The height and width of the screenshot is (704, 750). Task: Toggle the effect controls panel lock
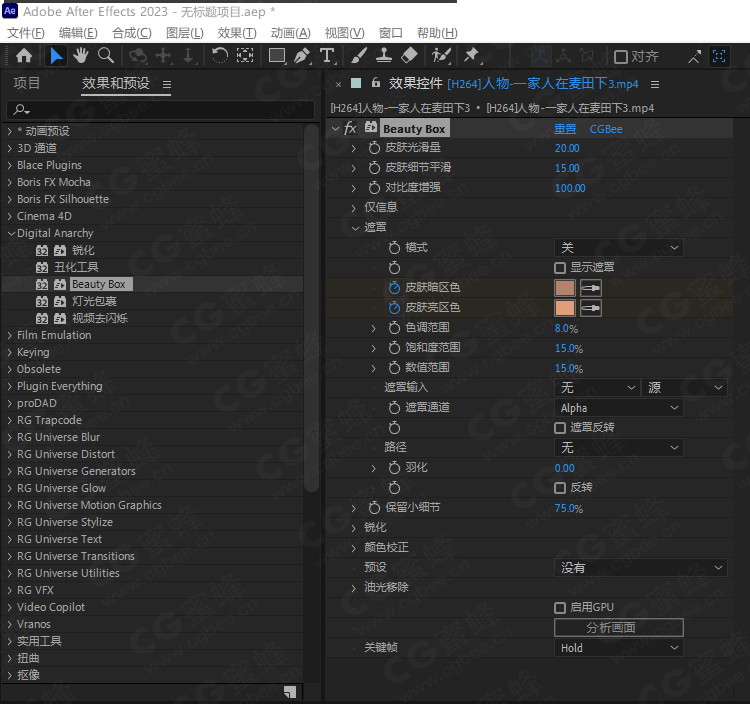click(376, 83)
